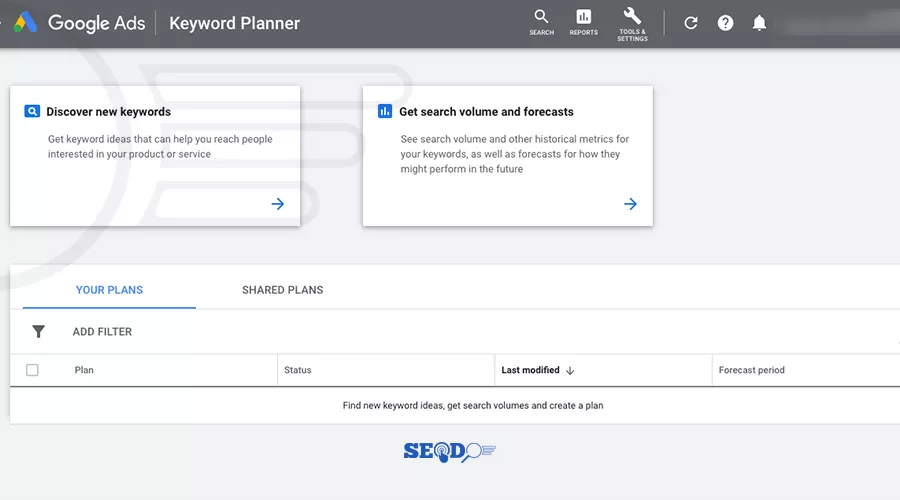The image size is (900, 500).
Task: Open the Search tool in header
Action: (x=541, y=22)
